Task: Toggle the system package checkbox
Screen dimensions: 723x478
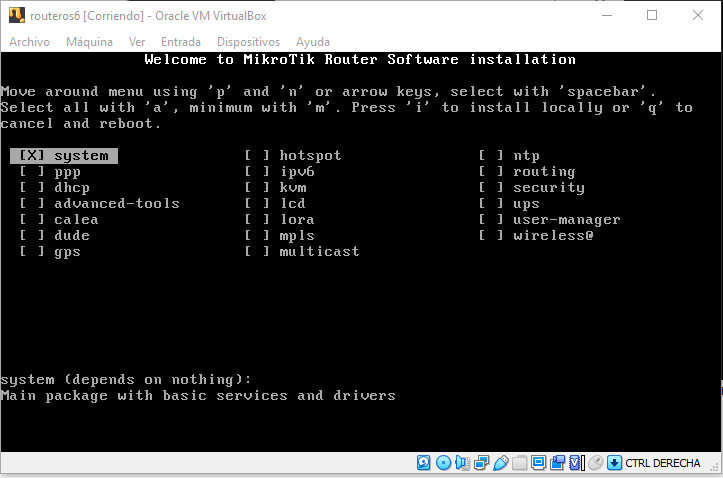Action: (x=33, y=156)
